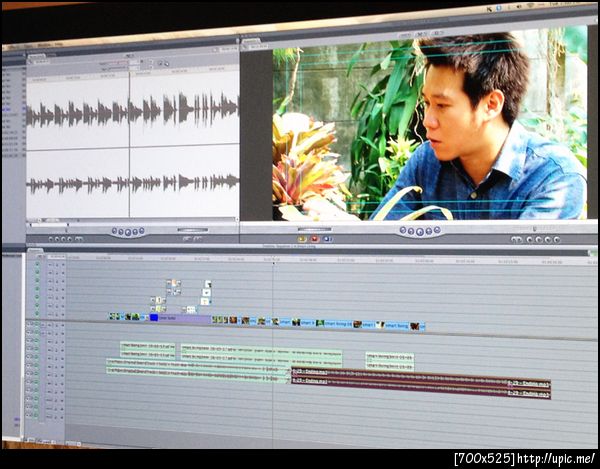Click Play In to Out in Canvas transport
The image size is (600, 469).
click(411, 231)
